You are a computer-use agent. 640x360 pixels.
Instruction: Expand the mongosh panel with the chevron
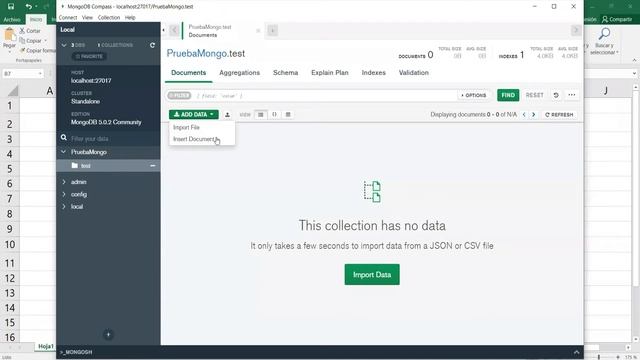[576, 352]
